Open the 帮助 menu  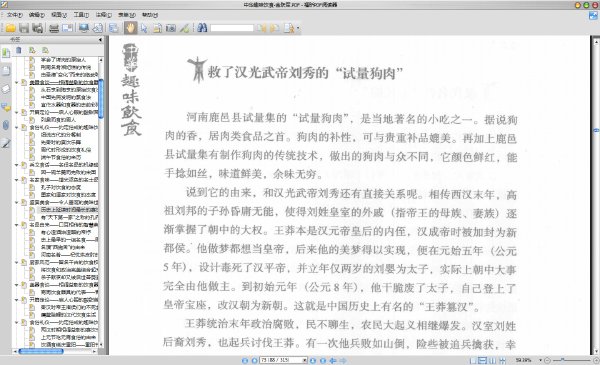[x=150, y=15]
